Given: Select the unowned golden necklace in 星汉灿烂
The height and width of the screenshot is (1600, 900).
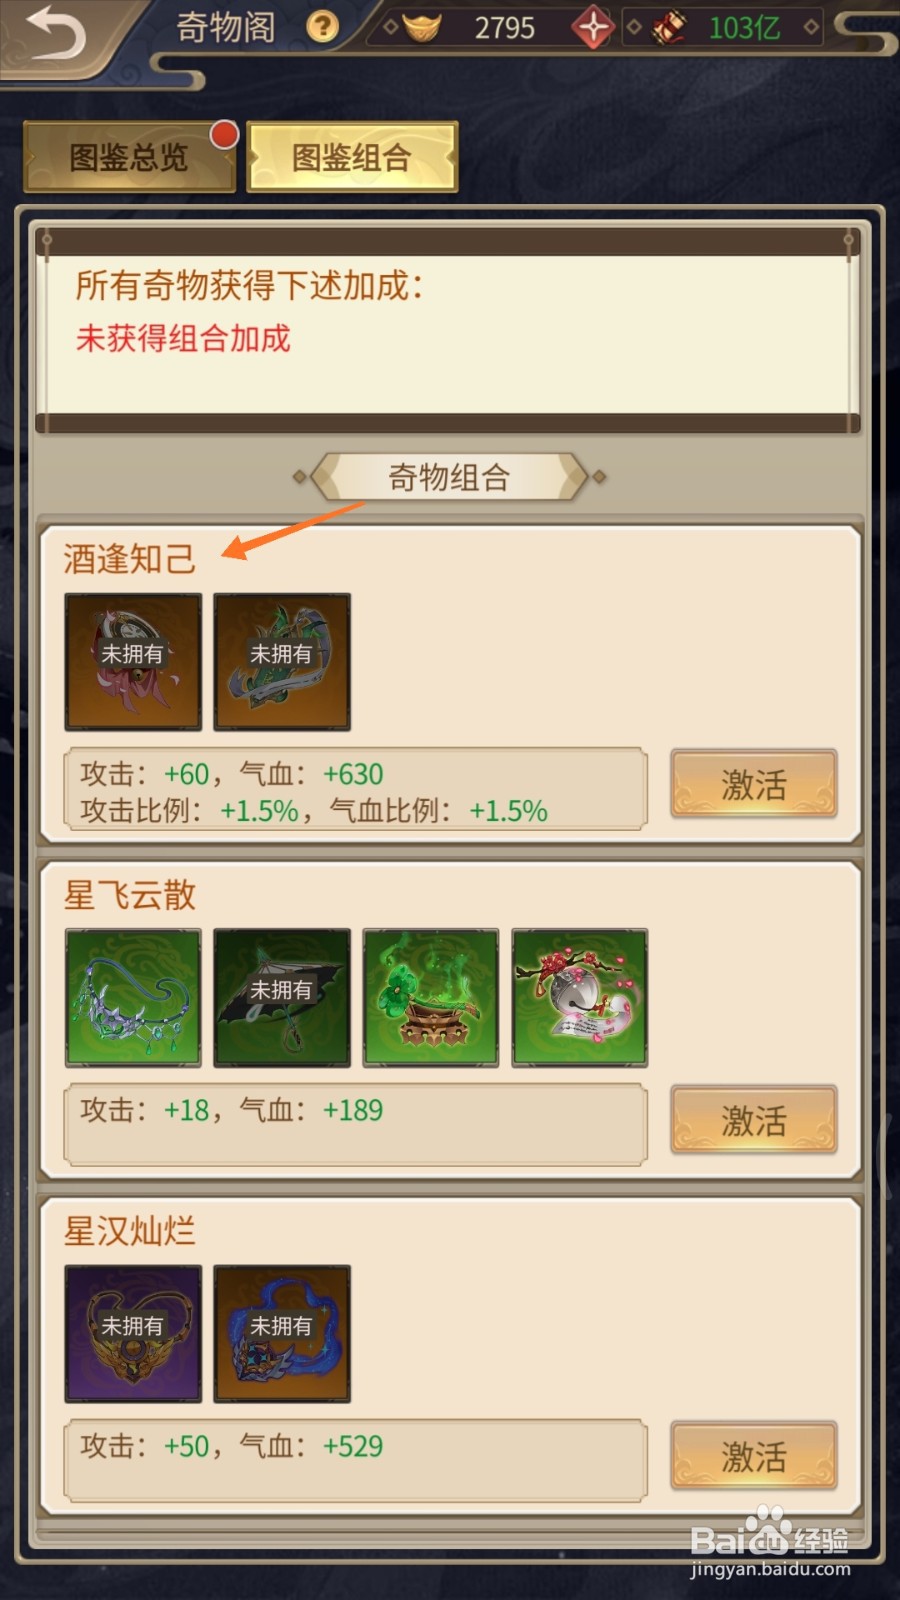Looking at the screenshot, I should pyautogui.click(x=133, y=1334).
